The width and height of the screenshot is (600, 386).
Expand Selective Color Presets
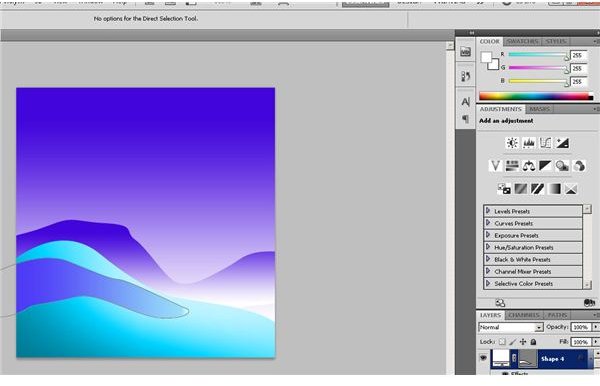click(x=488, y=283)
